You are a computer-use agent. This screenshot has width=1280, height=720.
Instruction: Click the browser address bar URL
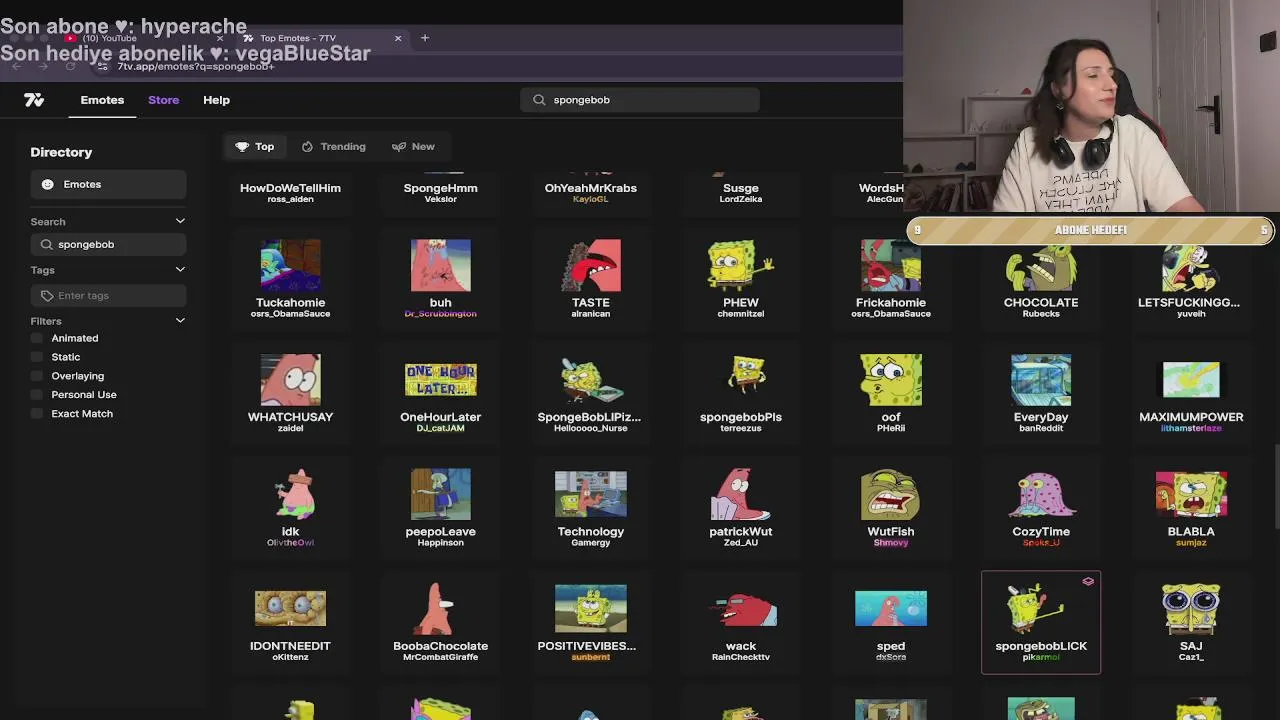coord(196,66)
